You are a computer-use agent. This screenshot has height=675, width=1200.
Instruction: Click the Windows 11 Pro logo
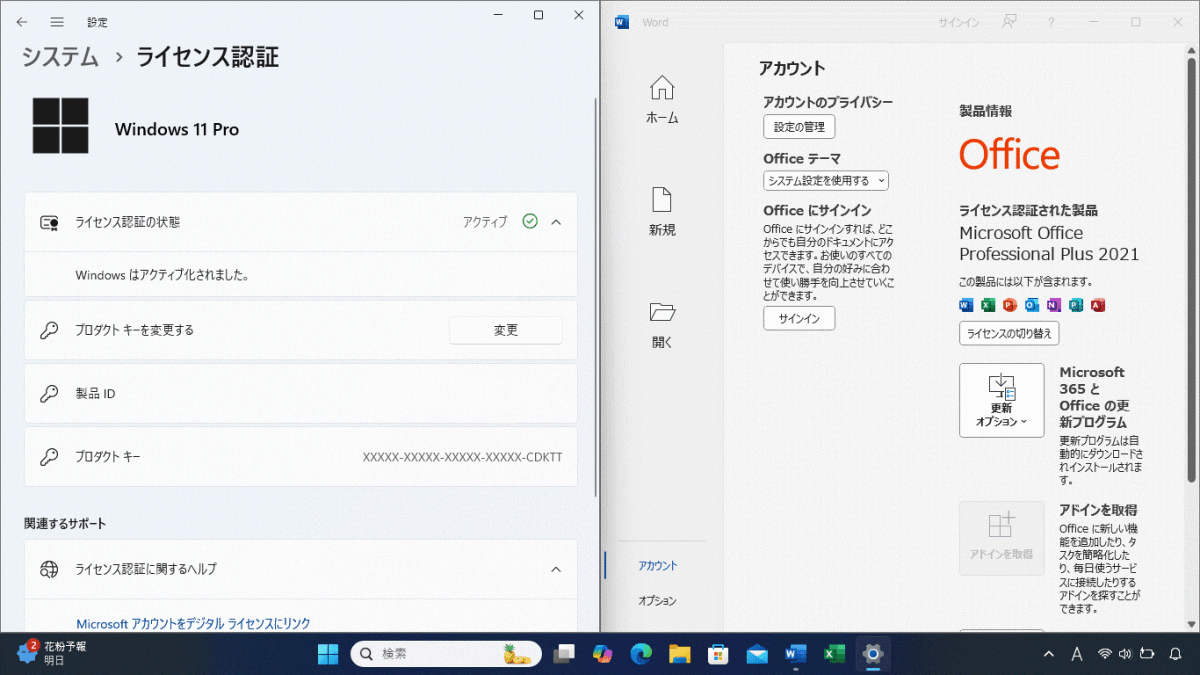click(x=60, y=126)
